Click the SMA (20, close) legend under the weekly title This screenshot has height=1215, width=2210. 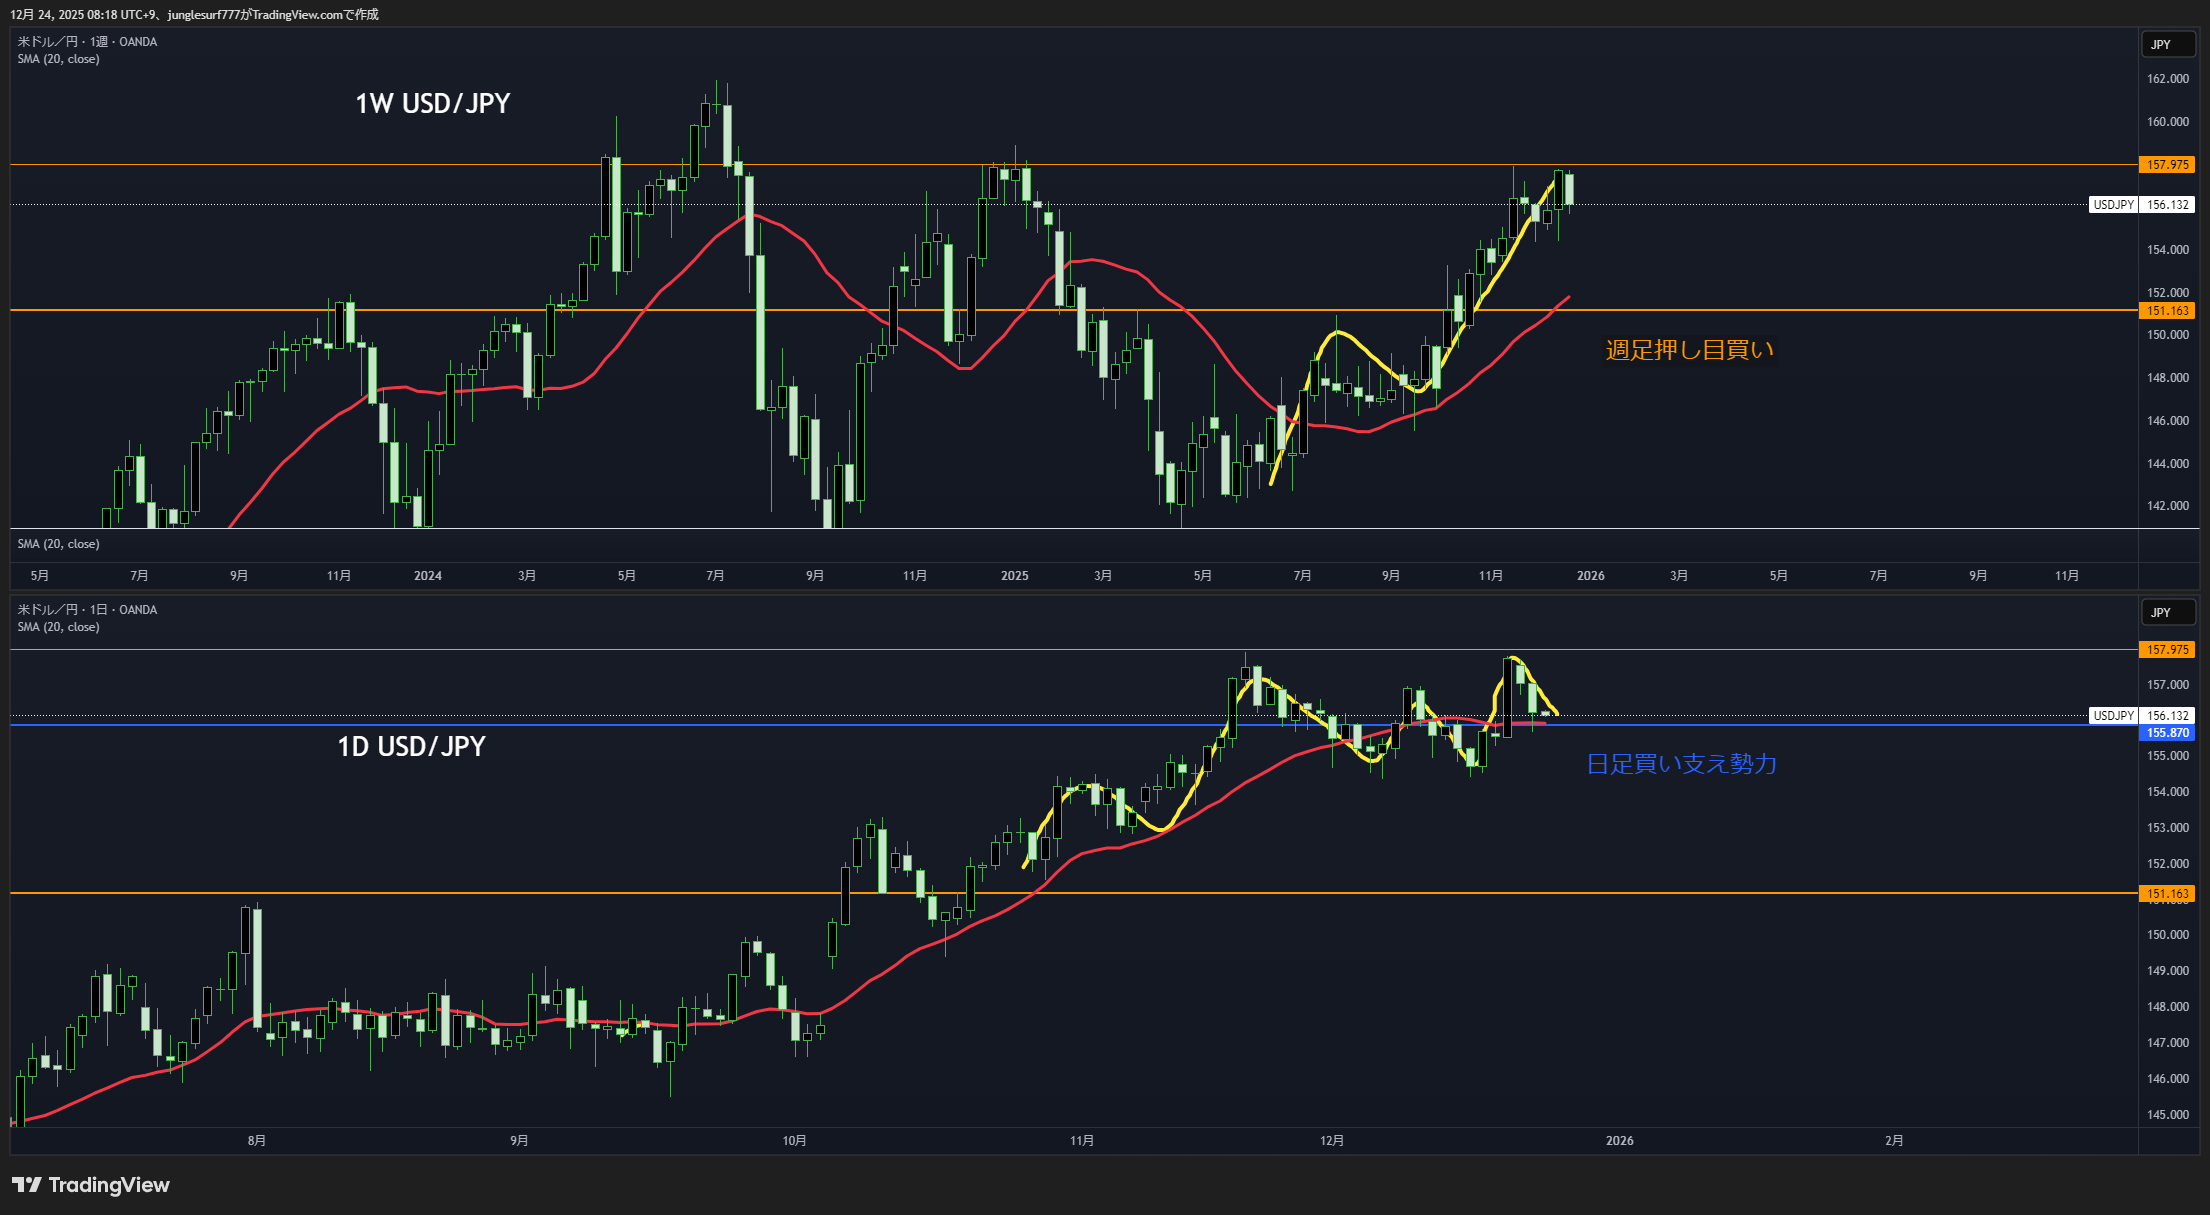click(x=58, y=59)
